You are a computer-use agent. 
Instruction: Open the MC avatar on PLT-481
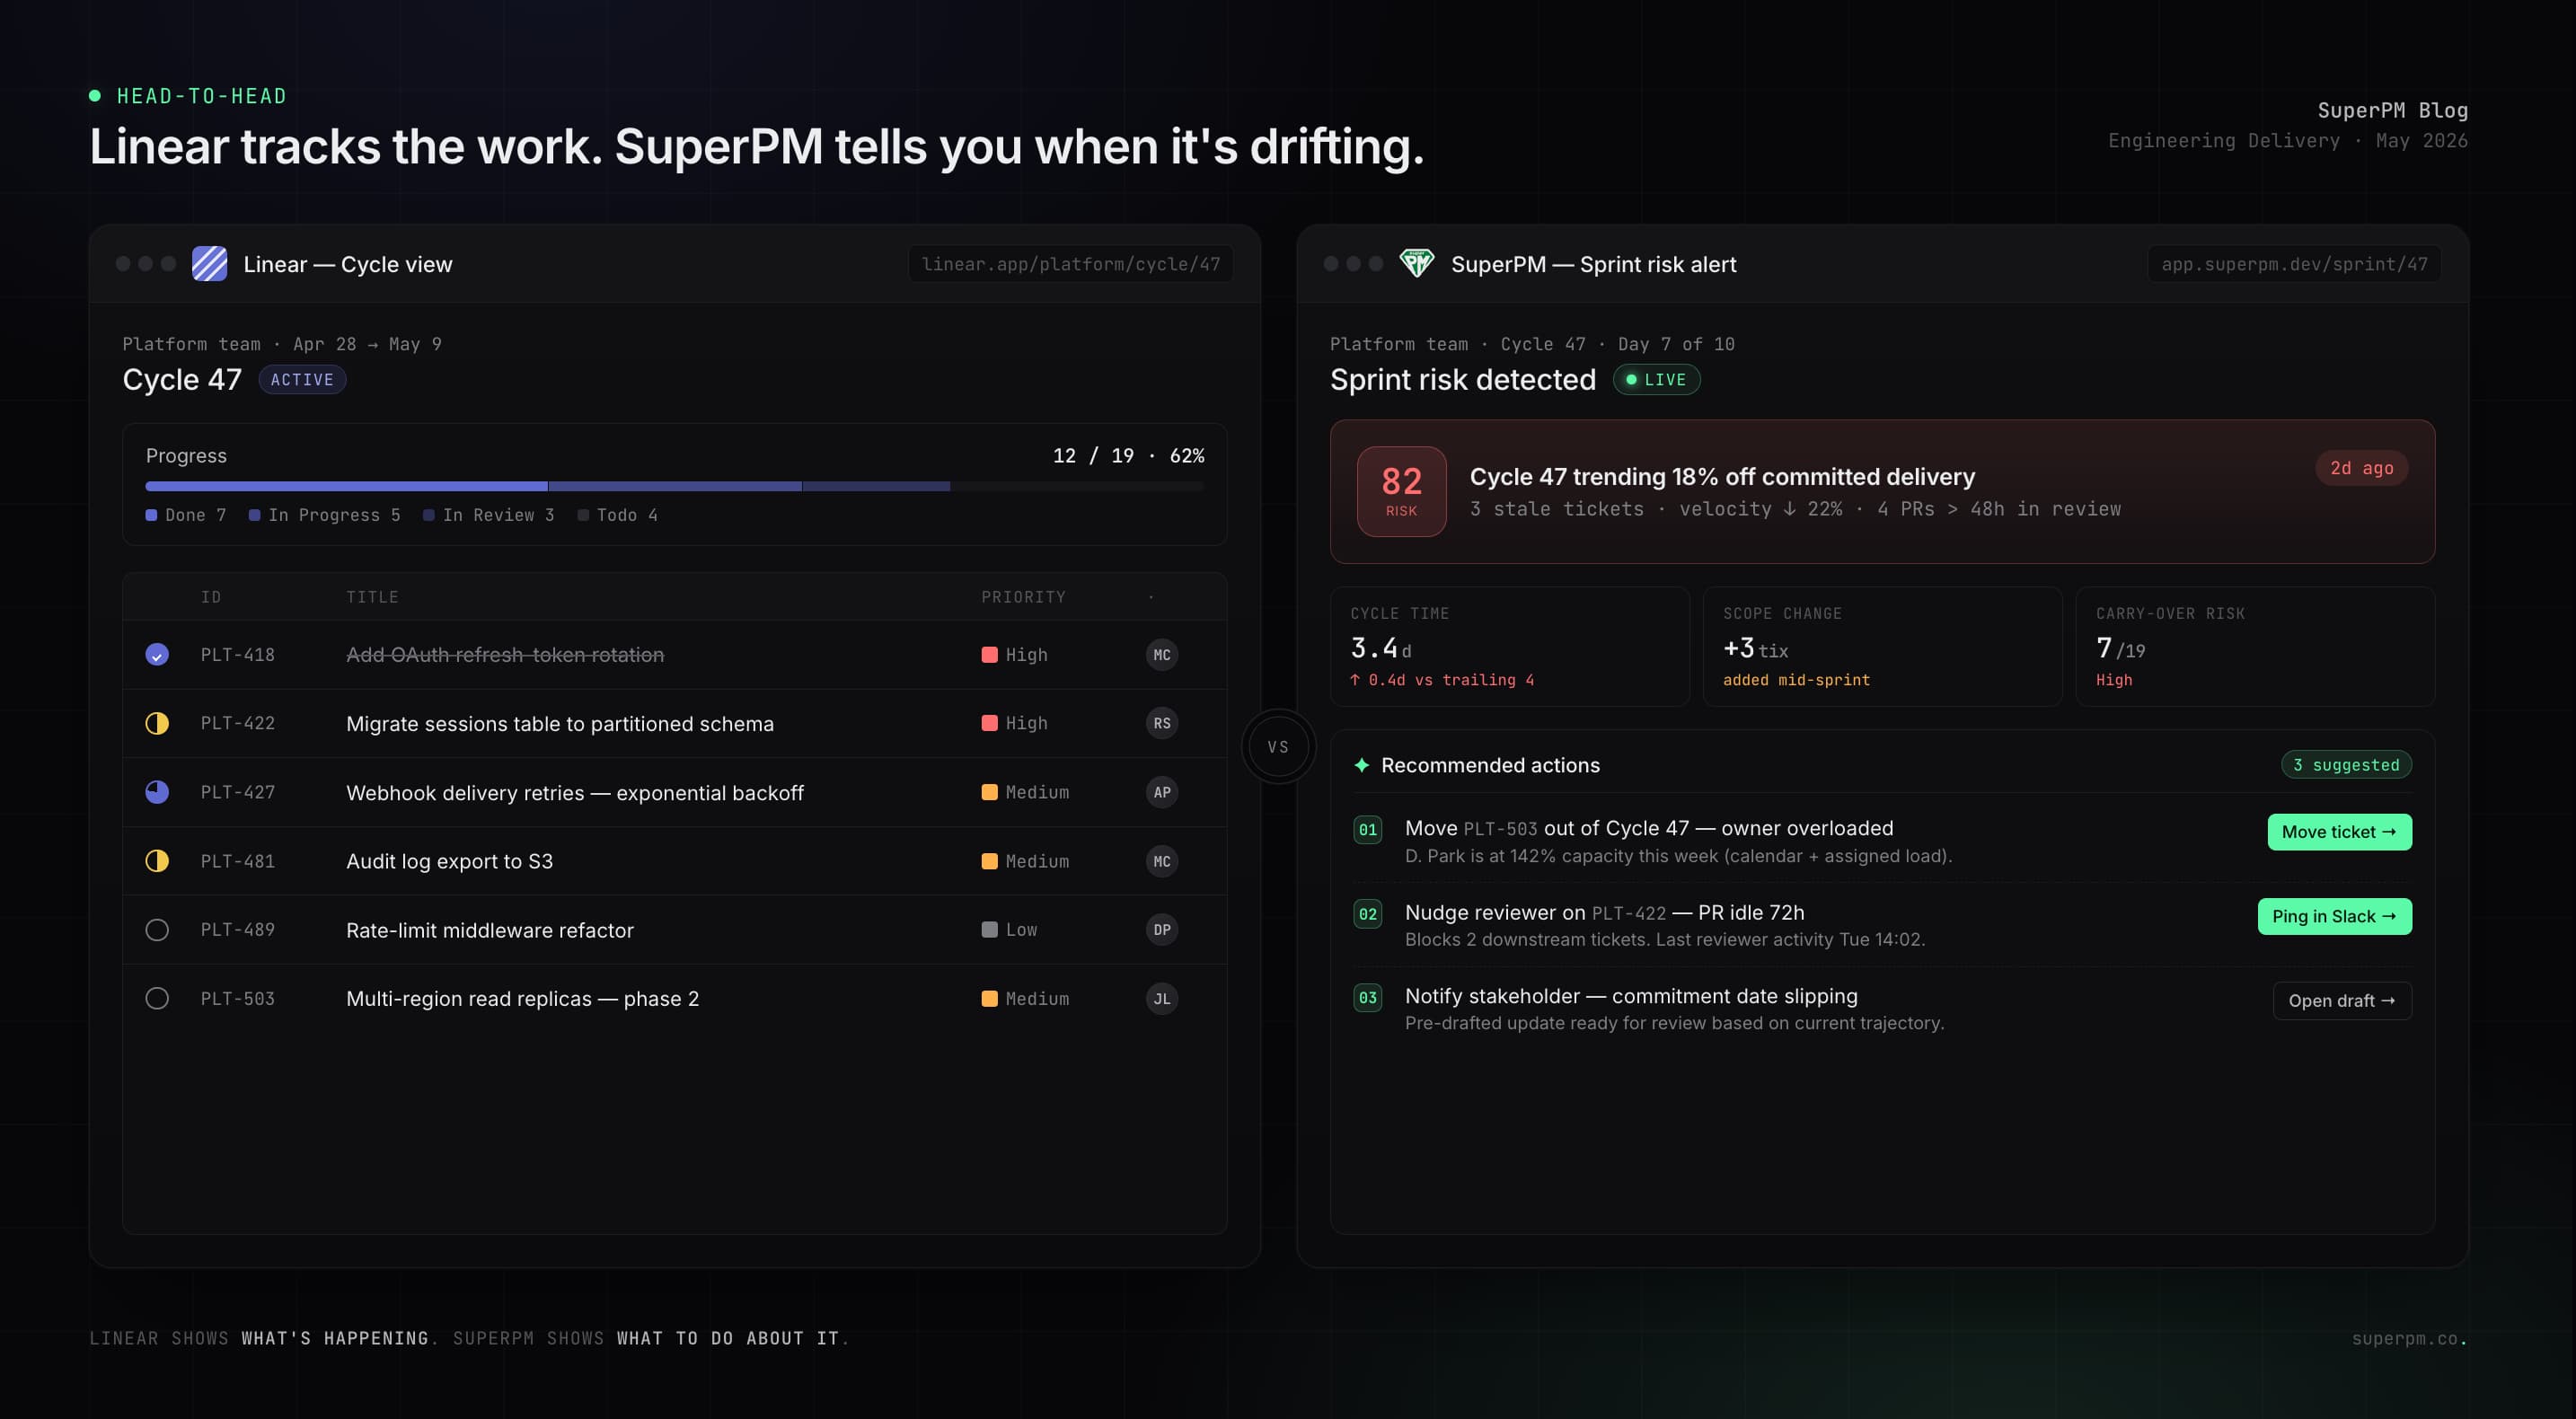[x=1161, y=861]
